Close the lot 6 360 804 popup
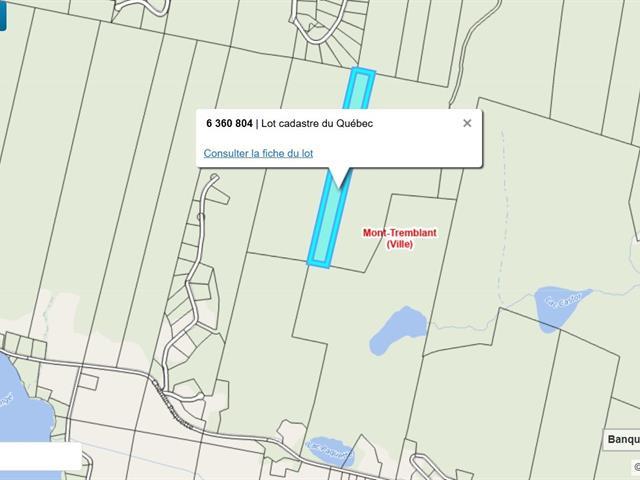 467,123
